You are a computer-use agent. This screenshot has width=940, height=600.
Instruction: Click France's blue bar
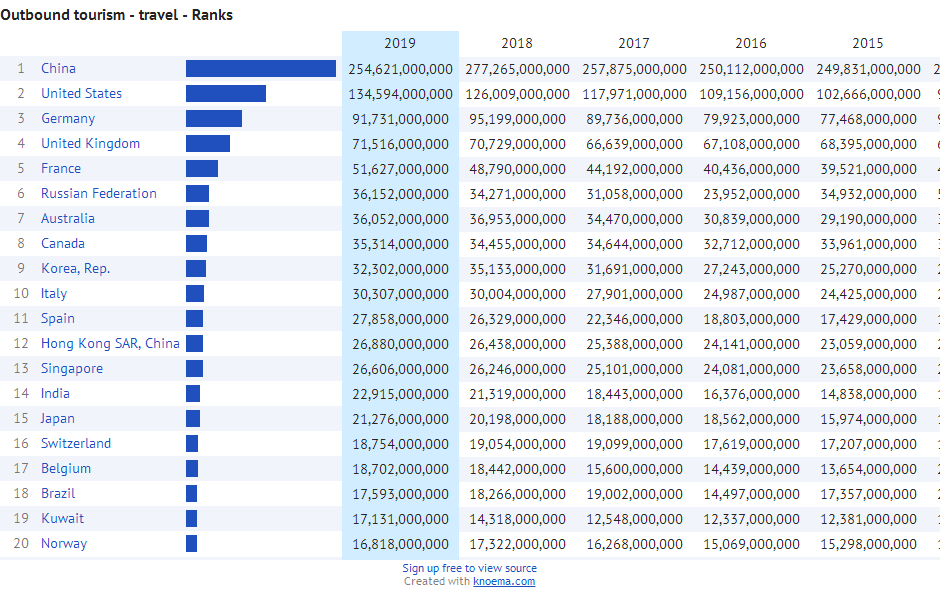point(202,168)
